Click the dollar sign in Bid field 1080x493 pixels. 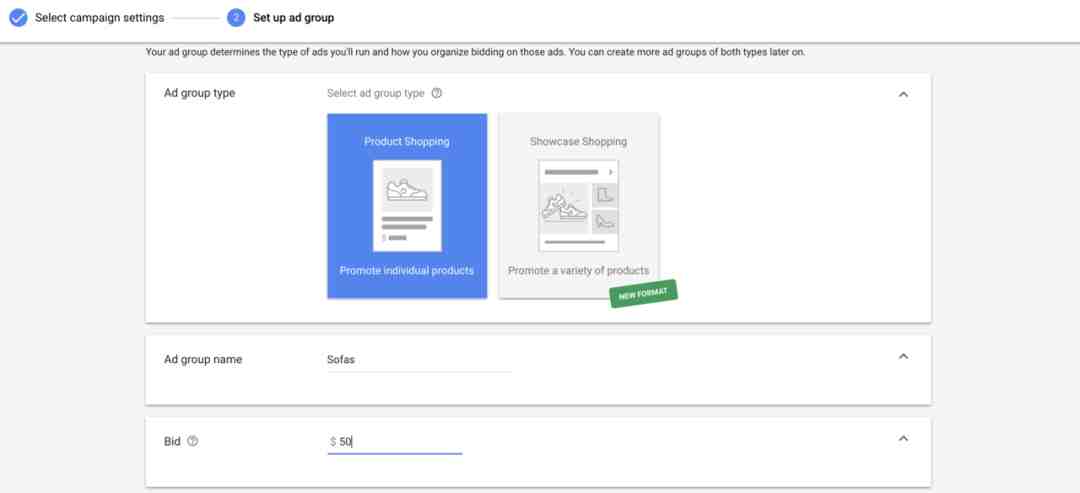(x=333, y=442)
